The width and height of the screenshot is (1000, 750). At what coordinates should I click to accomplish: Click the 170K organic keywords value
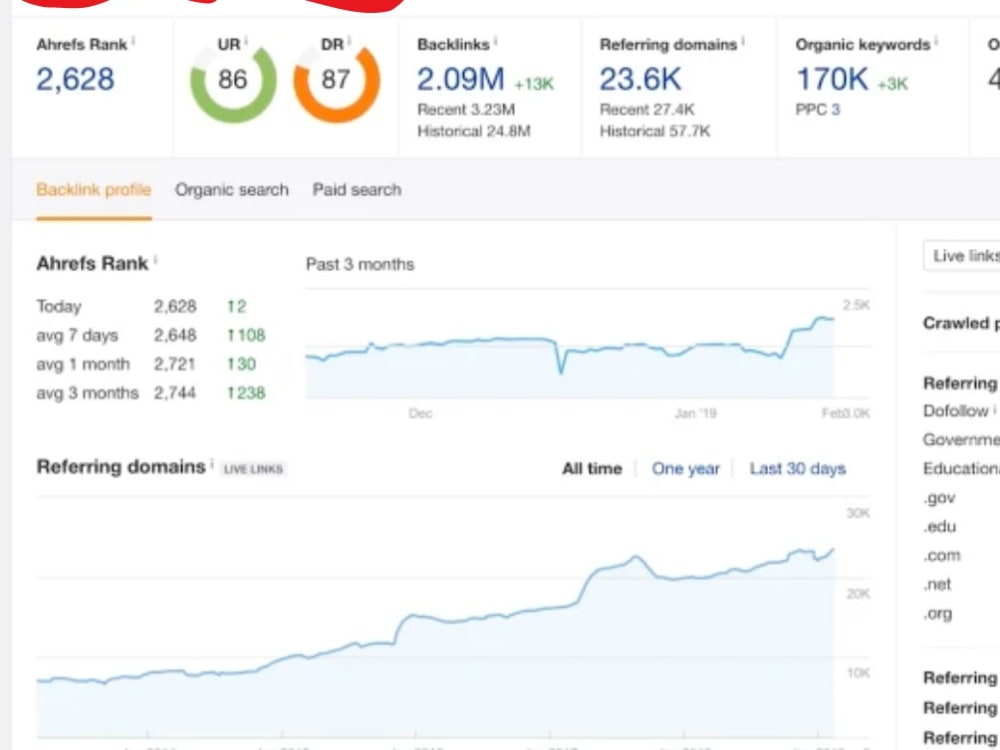[x=832, y=80]
